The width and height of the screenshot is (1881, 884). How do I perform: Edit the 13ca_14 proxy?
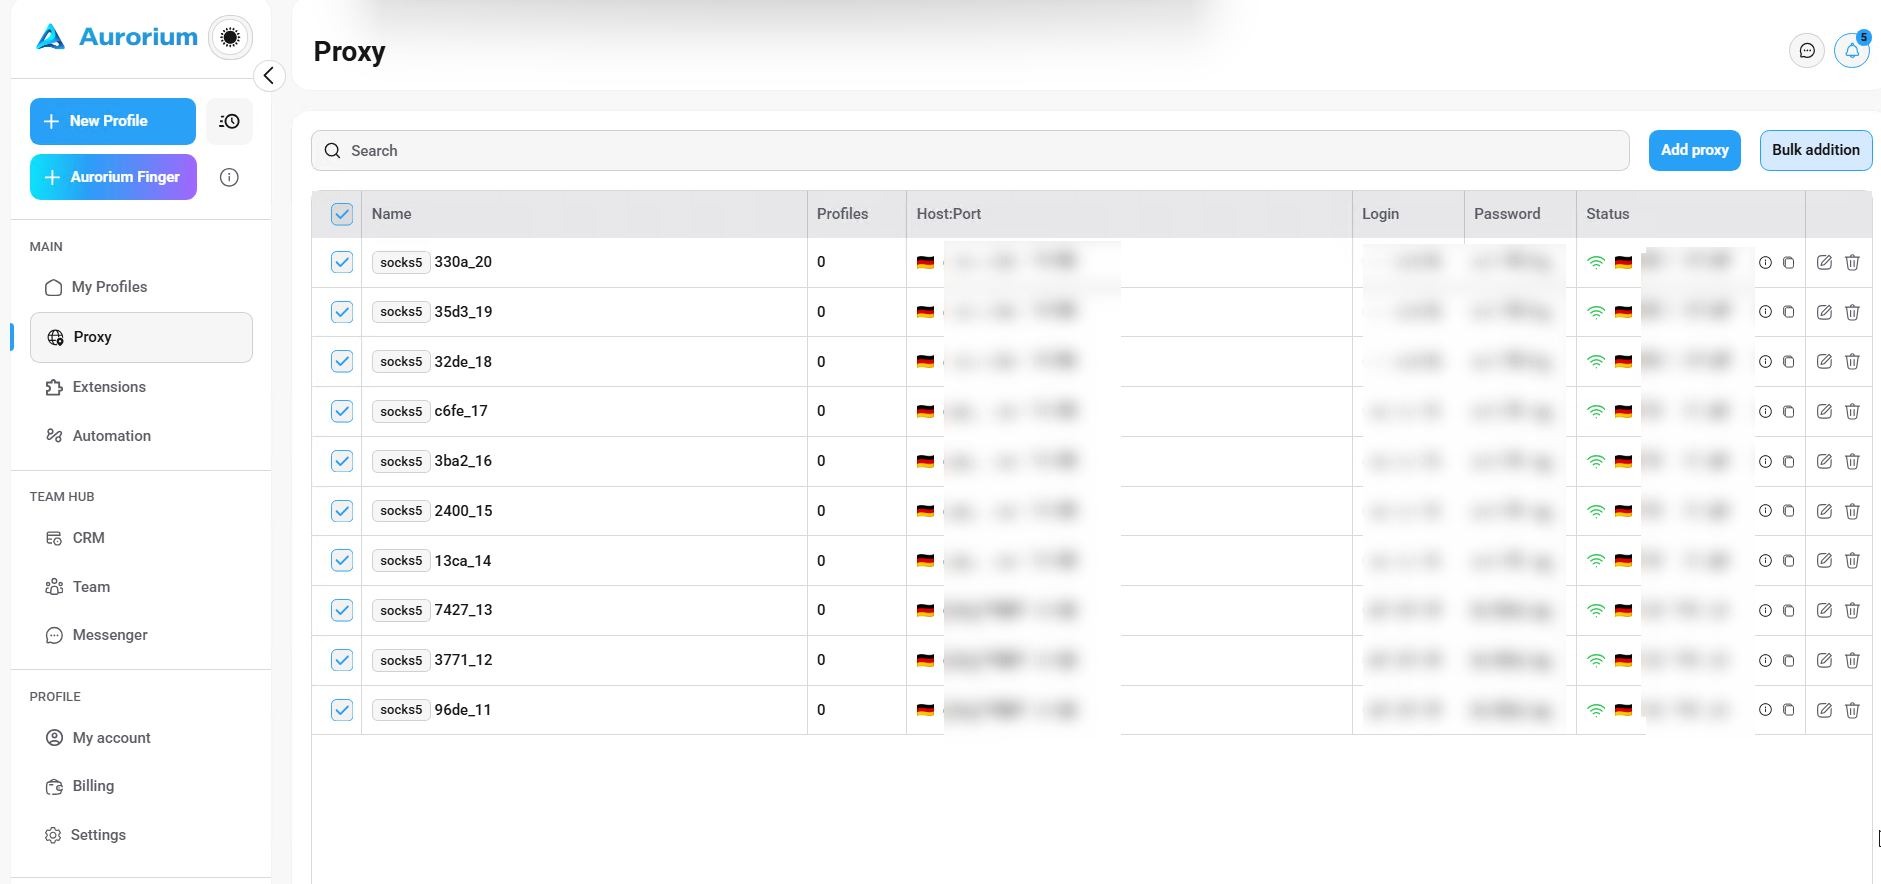[x=1824, y=560]
